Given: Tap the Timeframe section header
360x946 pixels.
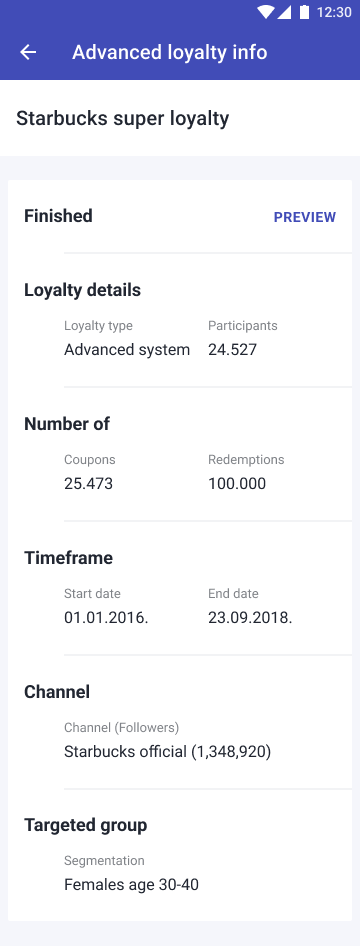Looking at the screenshot, I should pos(69,558).
